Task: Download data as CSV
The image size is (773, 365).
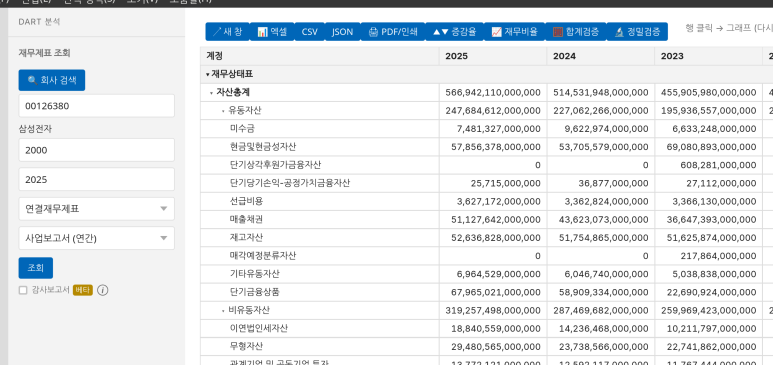Action: 310,32
